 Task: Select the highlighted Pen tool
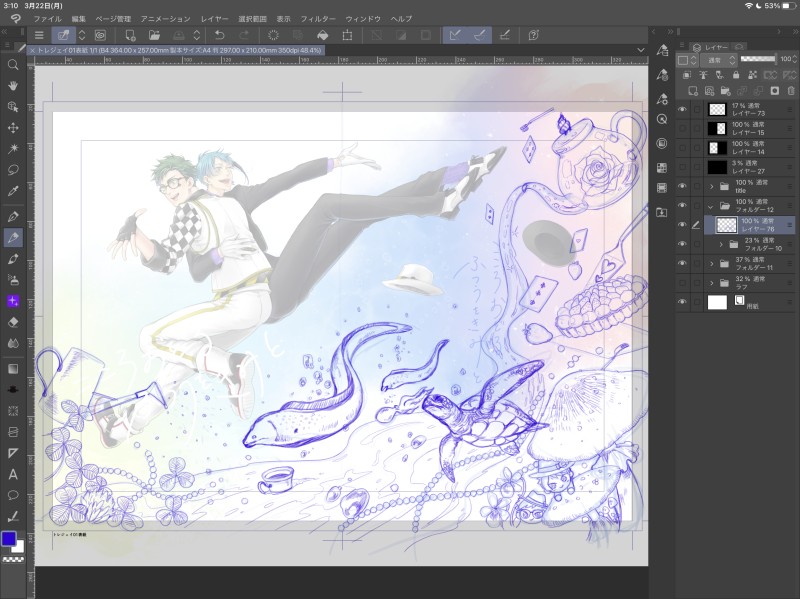(x=13, y=237)
